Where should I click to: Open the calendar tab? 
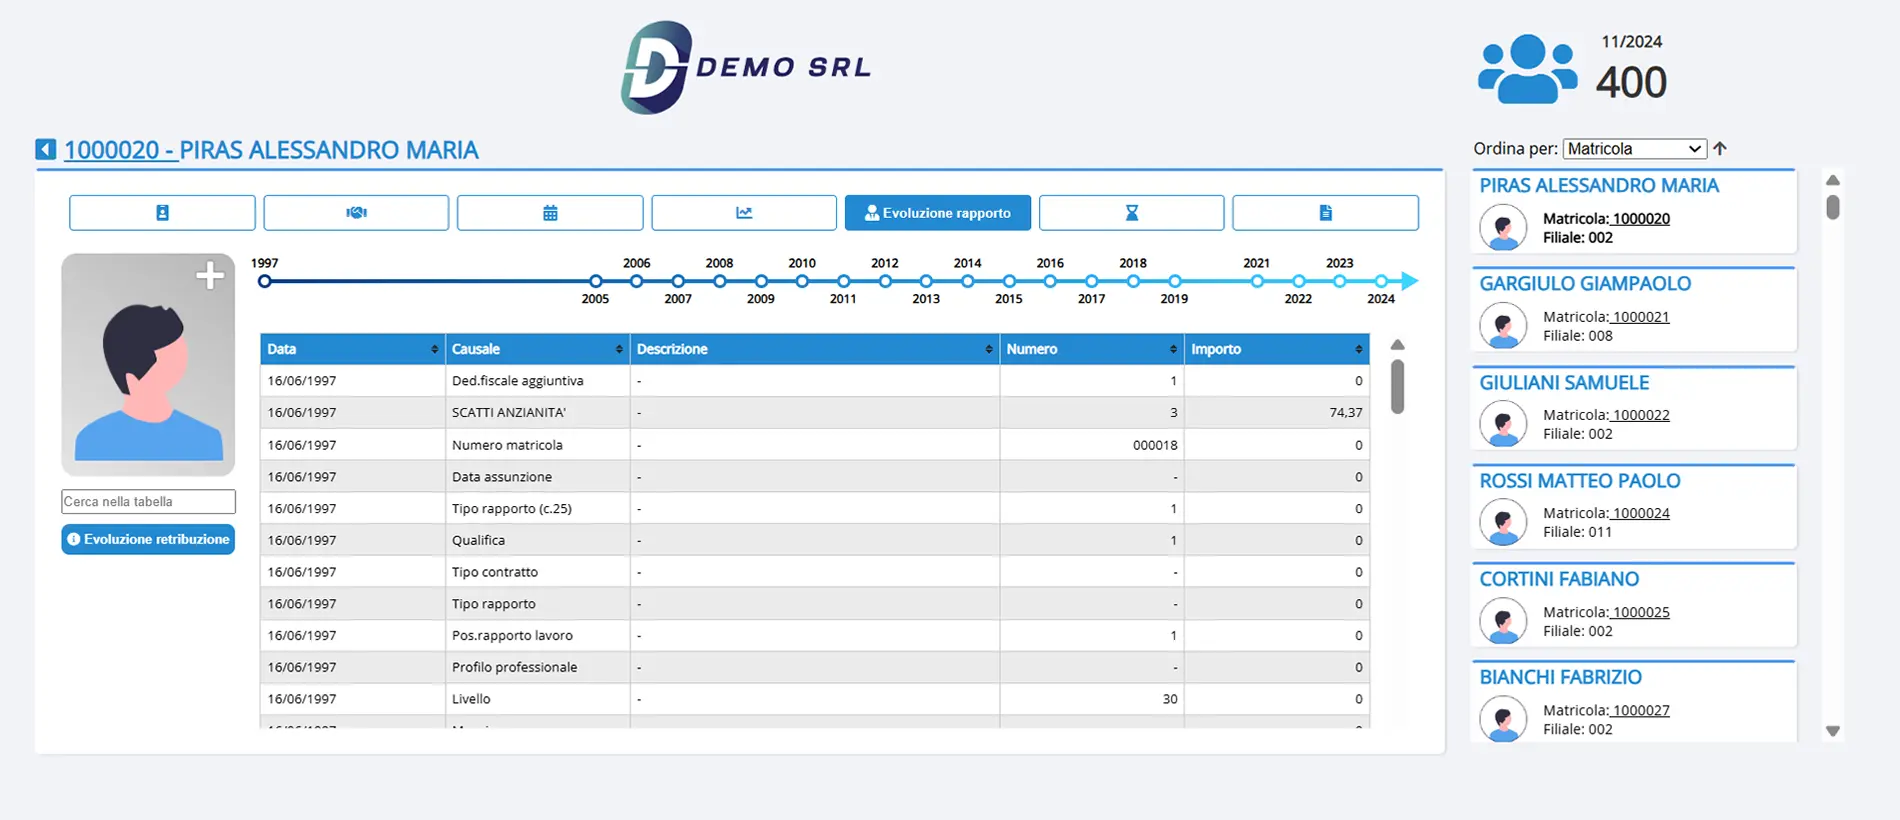550,213
